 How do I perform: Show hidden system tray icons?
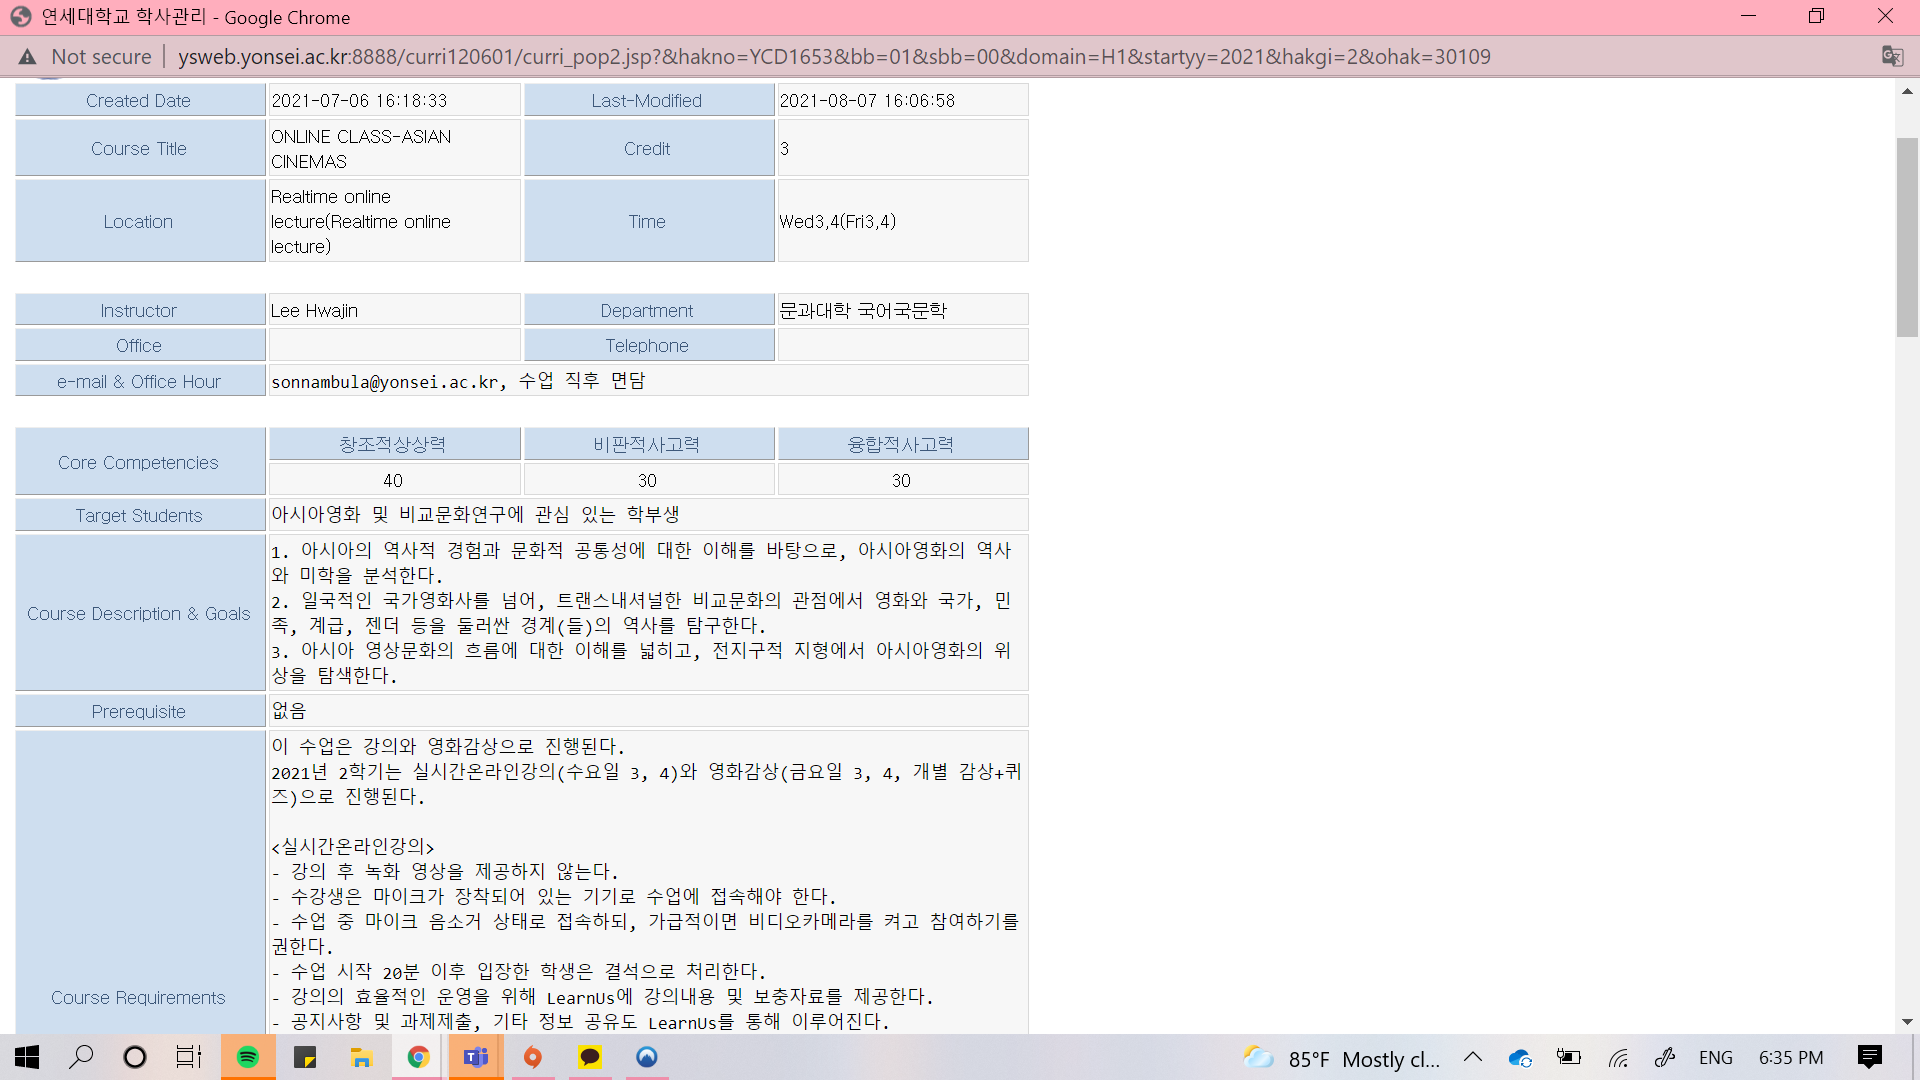click(x=1473, y=1057)
